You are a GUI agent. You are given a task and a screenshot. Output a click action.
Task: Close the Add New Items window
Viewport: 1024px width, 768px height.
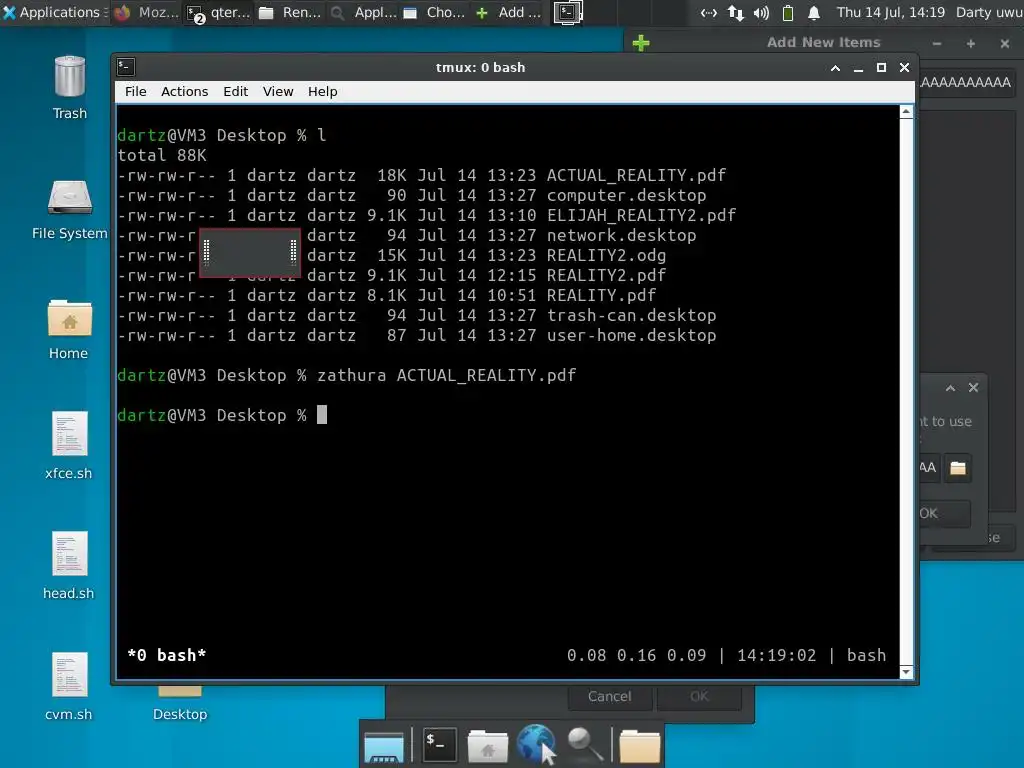1005,44
